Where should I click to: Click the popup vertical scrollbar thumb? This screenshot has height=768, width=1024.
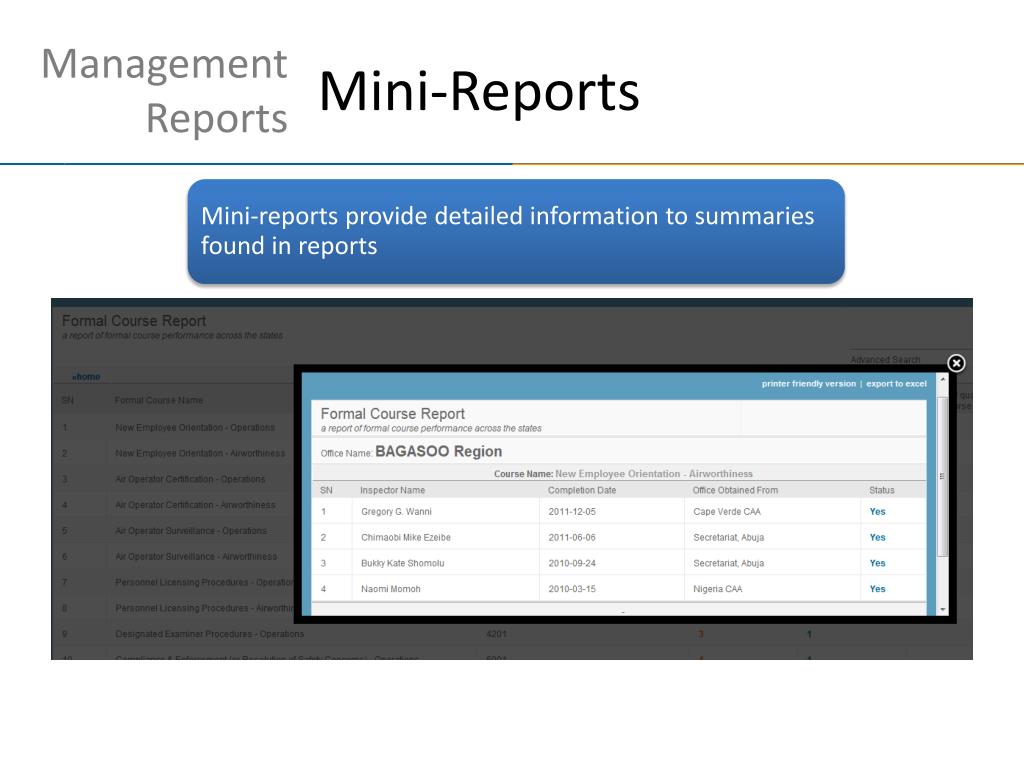tap(942, 475)
